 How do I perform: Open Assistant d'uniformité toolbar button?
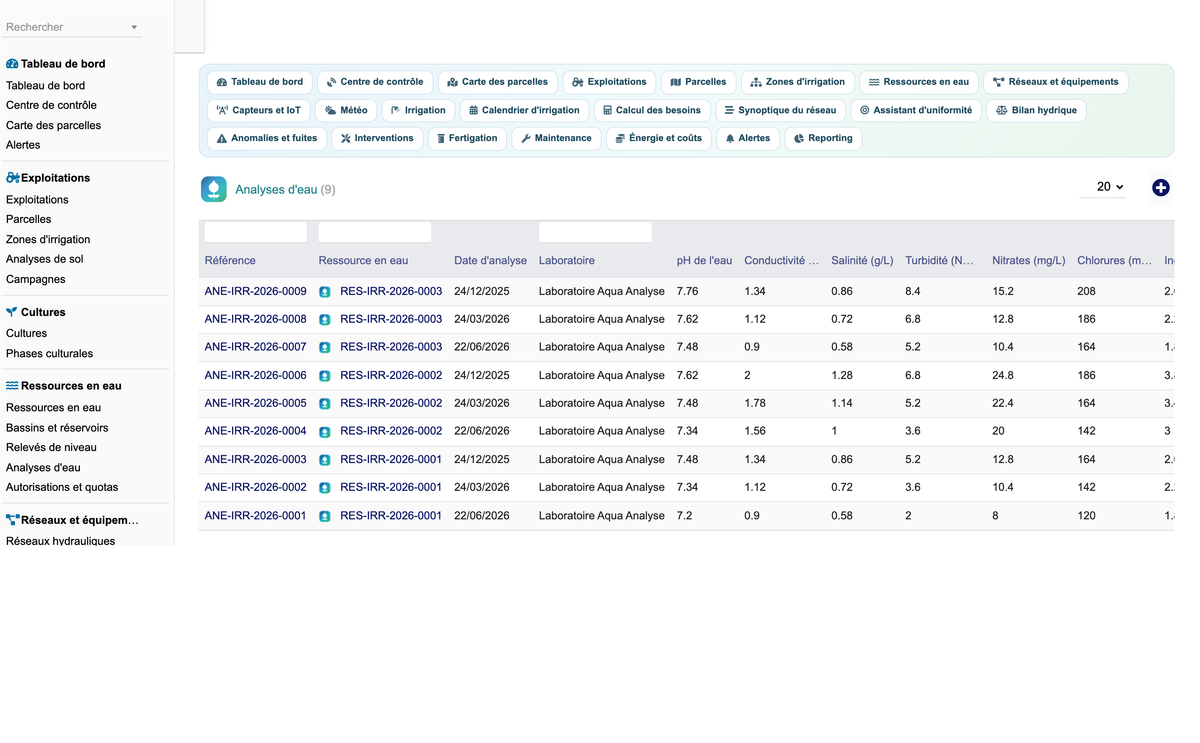(916, 110)
